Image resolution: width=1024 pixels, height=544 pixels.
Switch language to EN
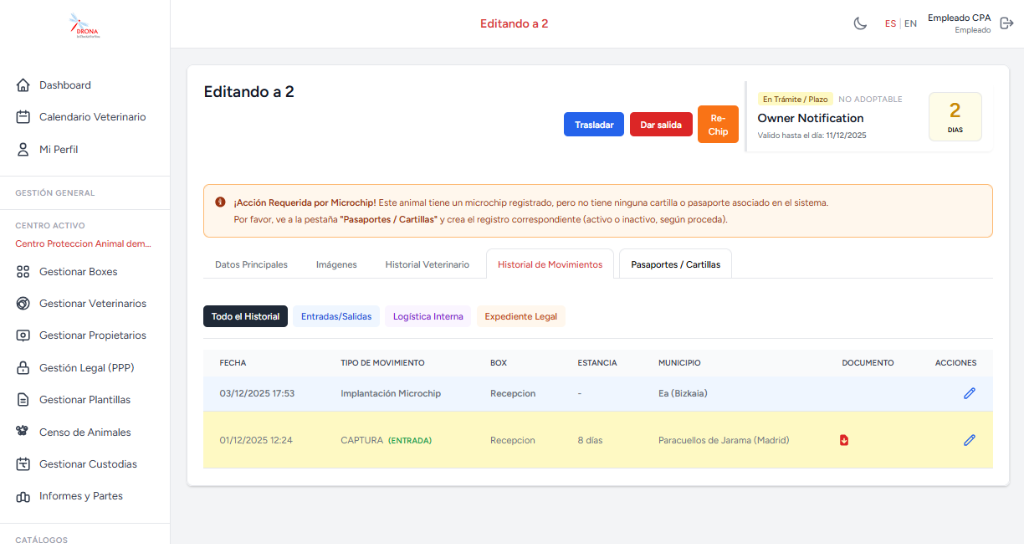point(910,24)
